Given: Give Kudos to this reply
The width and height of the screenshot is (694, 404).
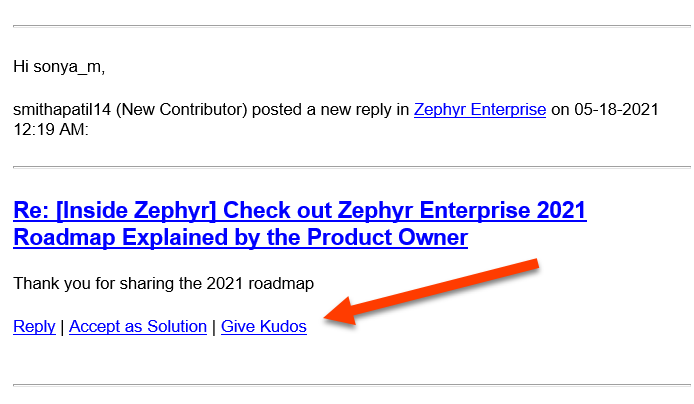Looking at the screenshot, I should pos(264,326).
